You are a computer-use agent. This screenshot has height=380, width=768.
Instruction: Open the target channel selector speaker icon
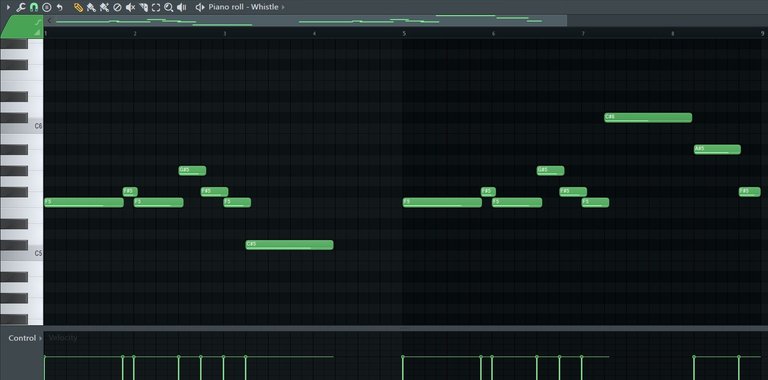(200, 7)
